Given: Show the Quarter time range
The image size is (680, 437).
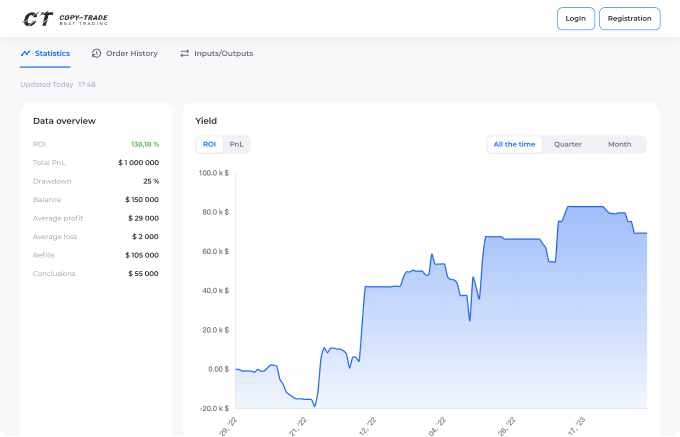Looking at the screenshot, I should (568, 144).
